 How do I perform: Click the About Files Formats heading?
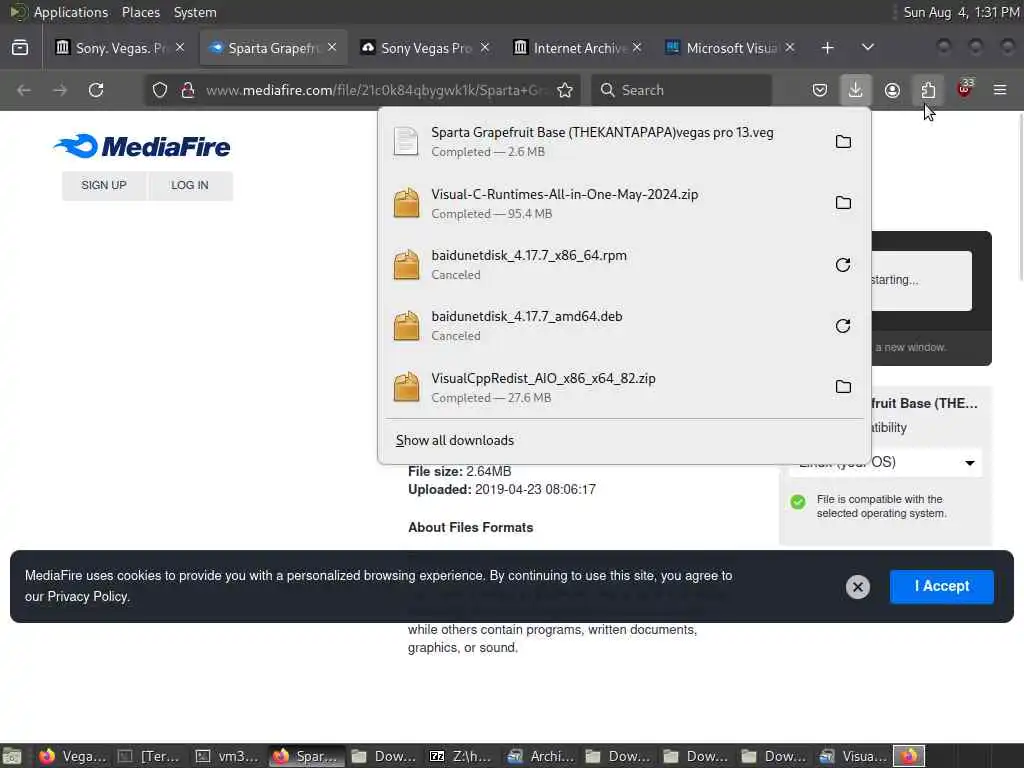point(471,528)
